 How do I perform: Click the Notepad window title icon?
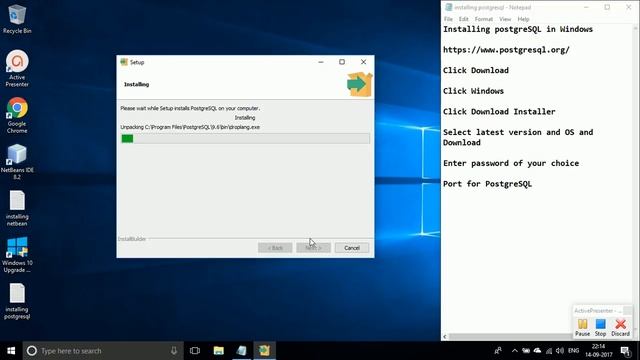(x=449, y=7)
